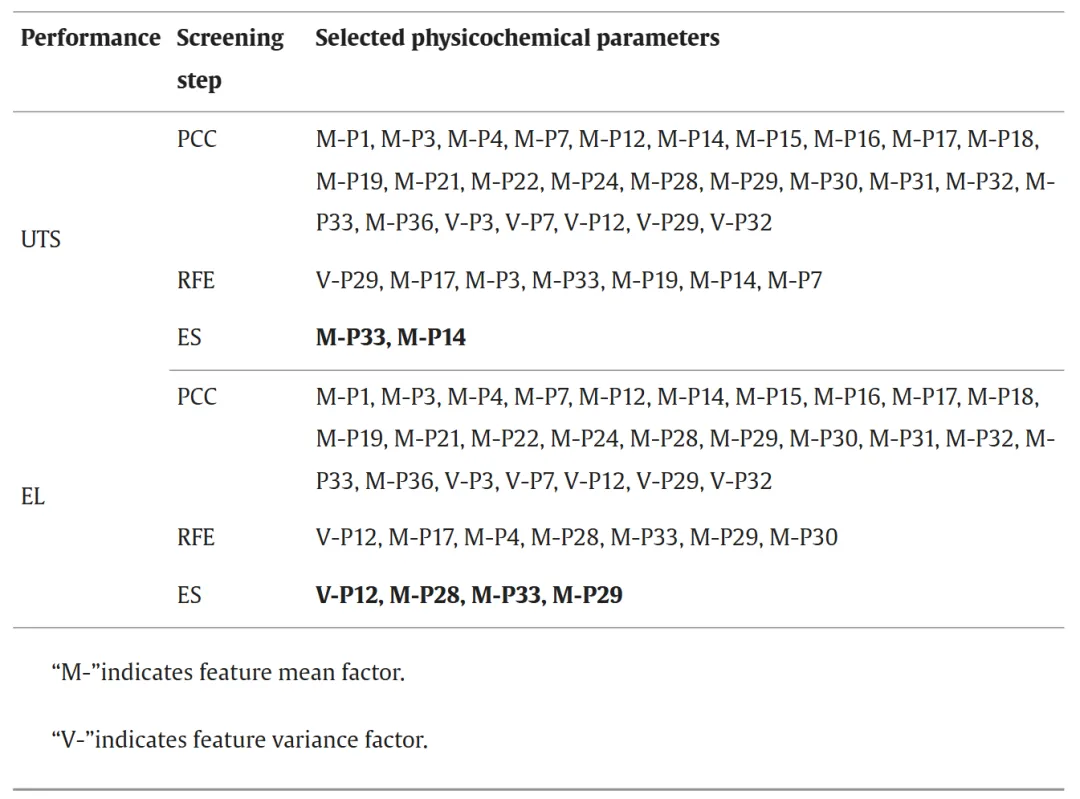Image resolution: width=1080 pixels, height=799 pixels.
Task: Click the Selected physicochemical parameters header
Action: [517, 38]
